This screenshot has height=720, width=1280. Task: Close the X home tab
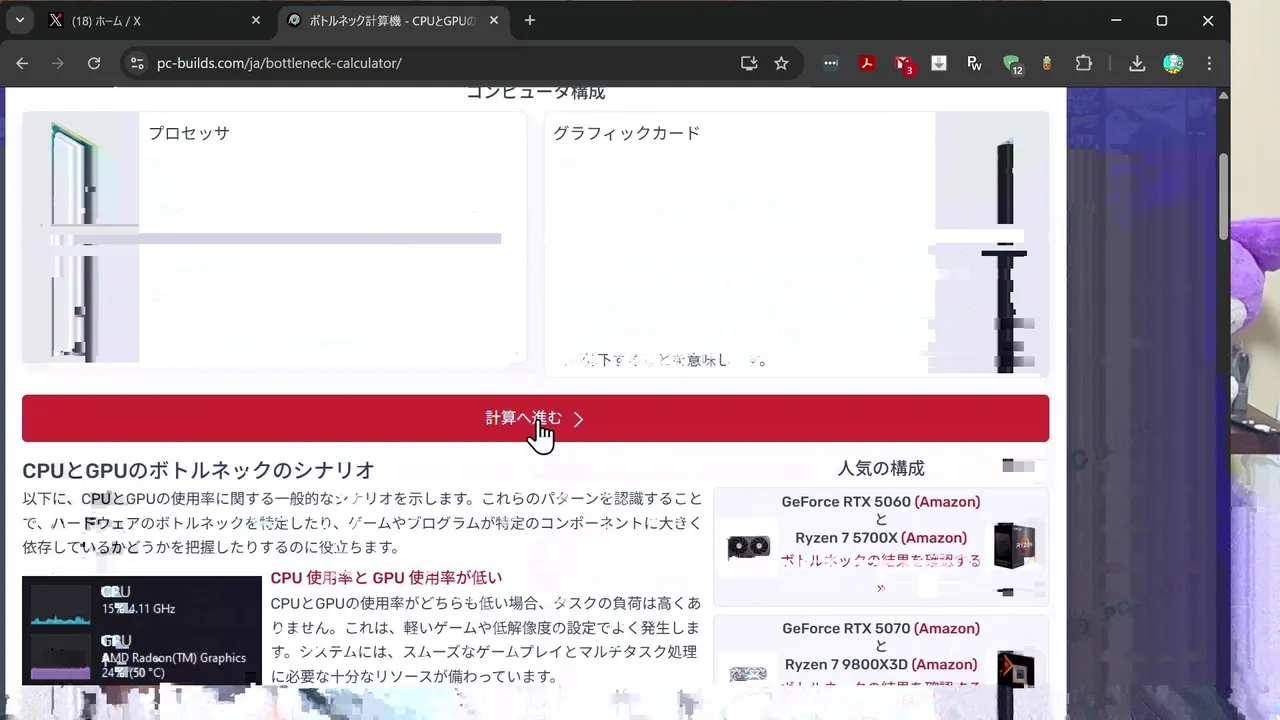tap(255, 20)
